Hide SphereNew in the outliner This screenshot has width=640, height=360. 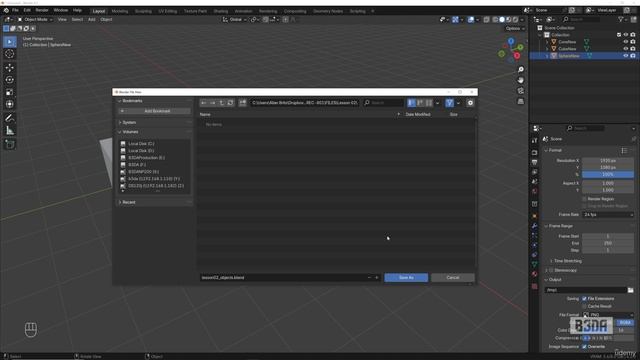tap(626, 56)
